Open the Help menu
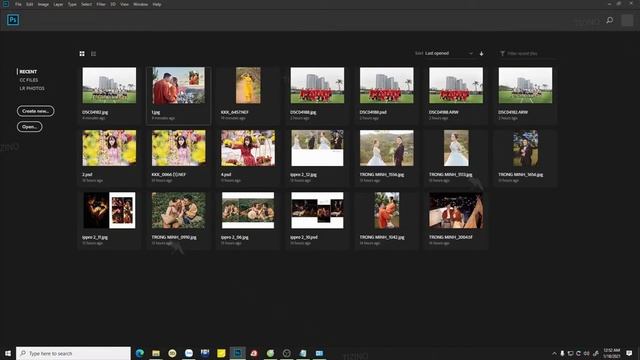640x360 pixels. point(157,4)
